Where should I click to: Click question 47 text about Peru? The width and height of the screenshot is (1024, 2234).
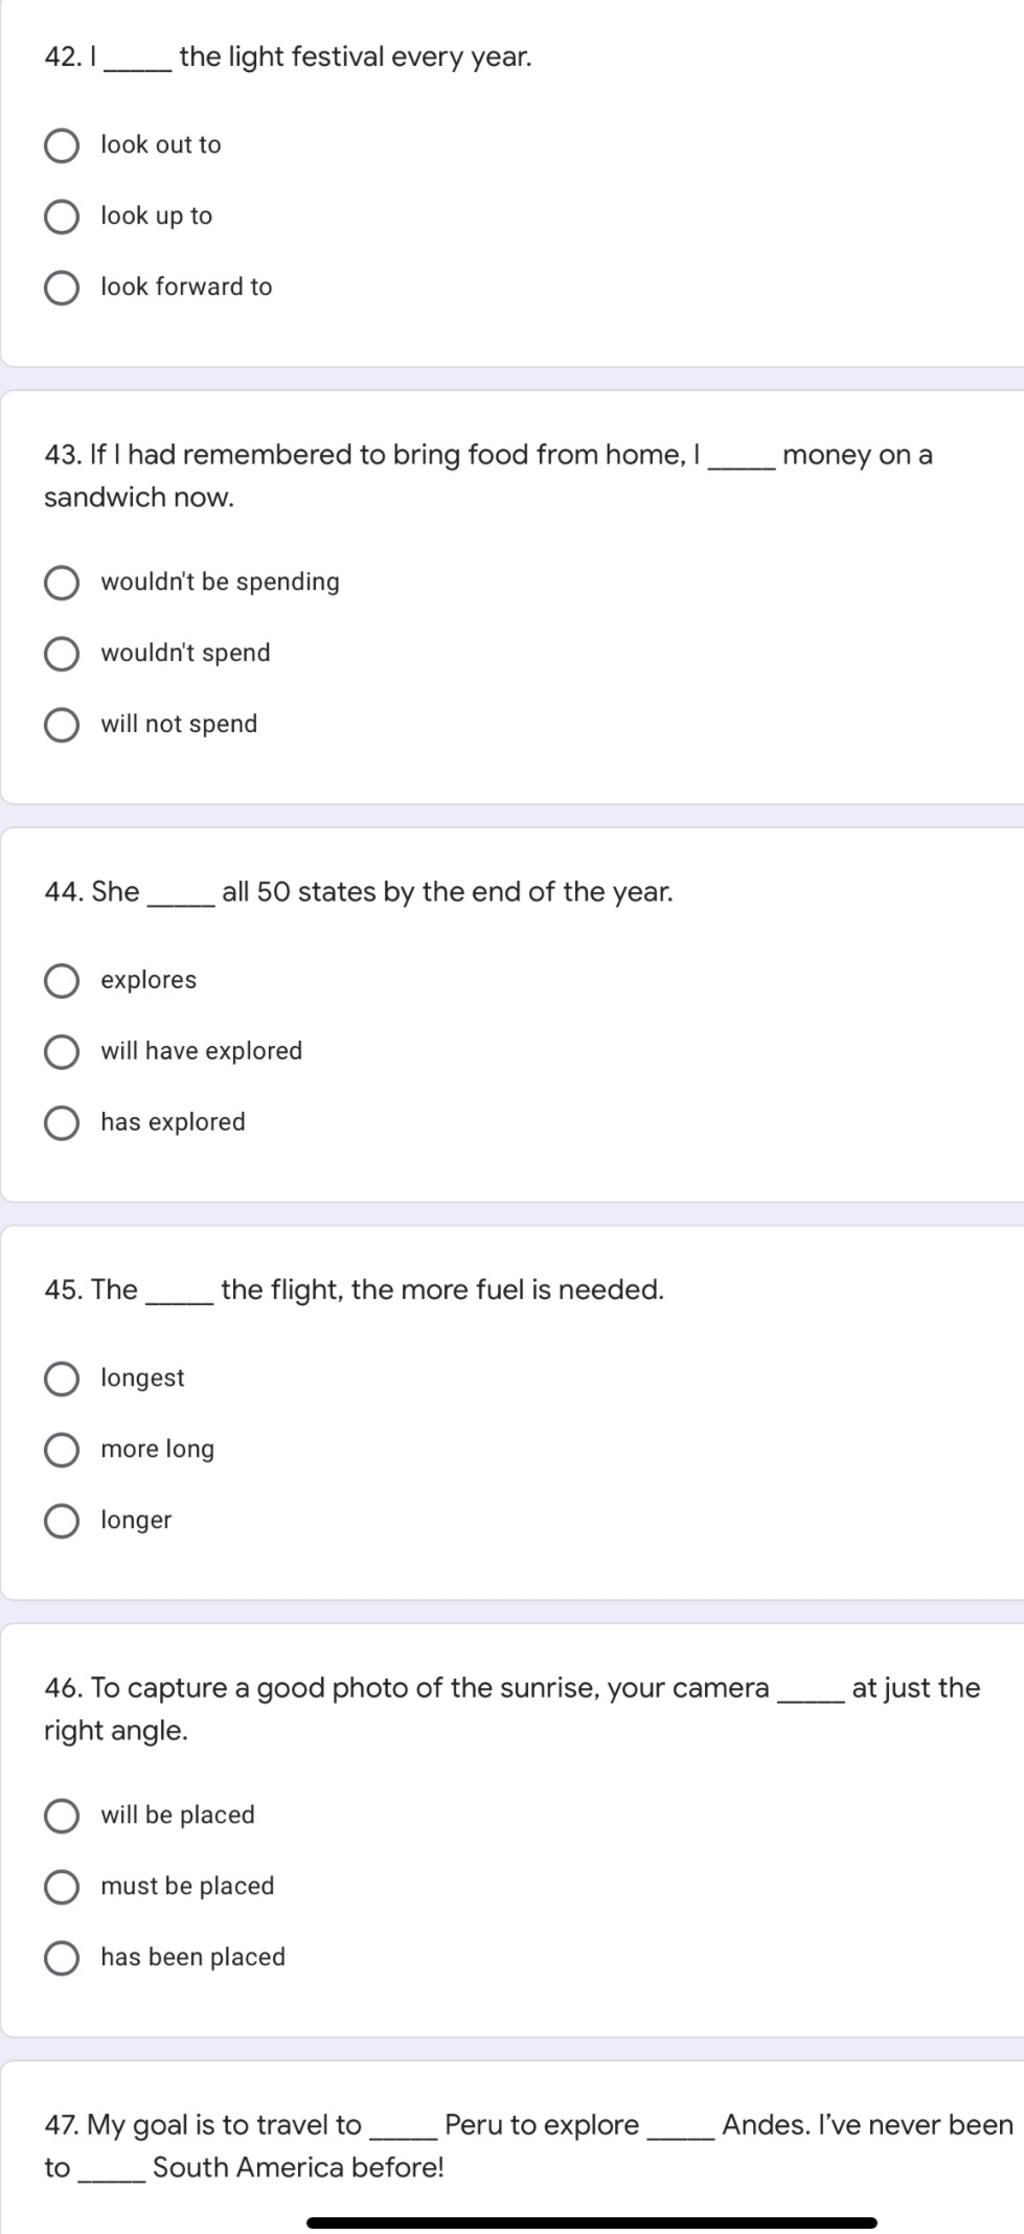click(x=529, y=2146)
